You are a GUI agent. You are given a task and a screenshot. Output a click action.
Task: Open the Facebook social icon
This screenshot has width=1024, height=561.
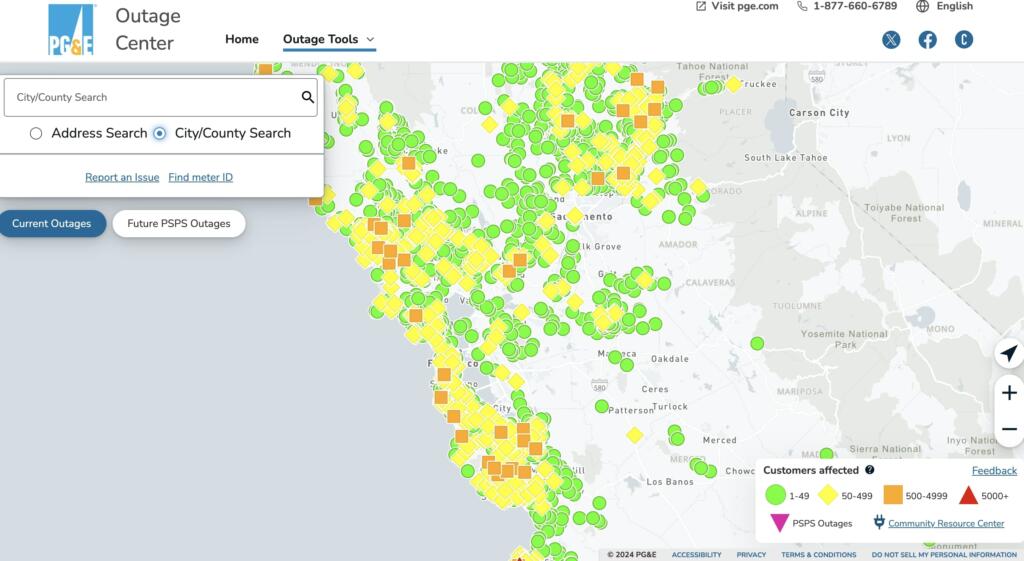928,40
